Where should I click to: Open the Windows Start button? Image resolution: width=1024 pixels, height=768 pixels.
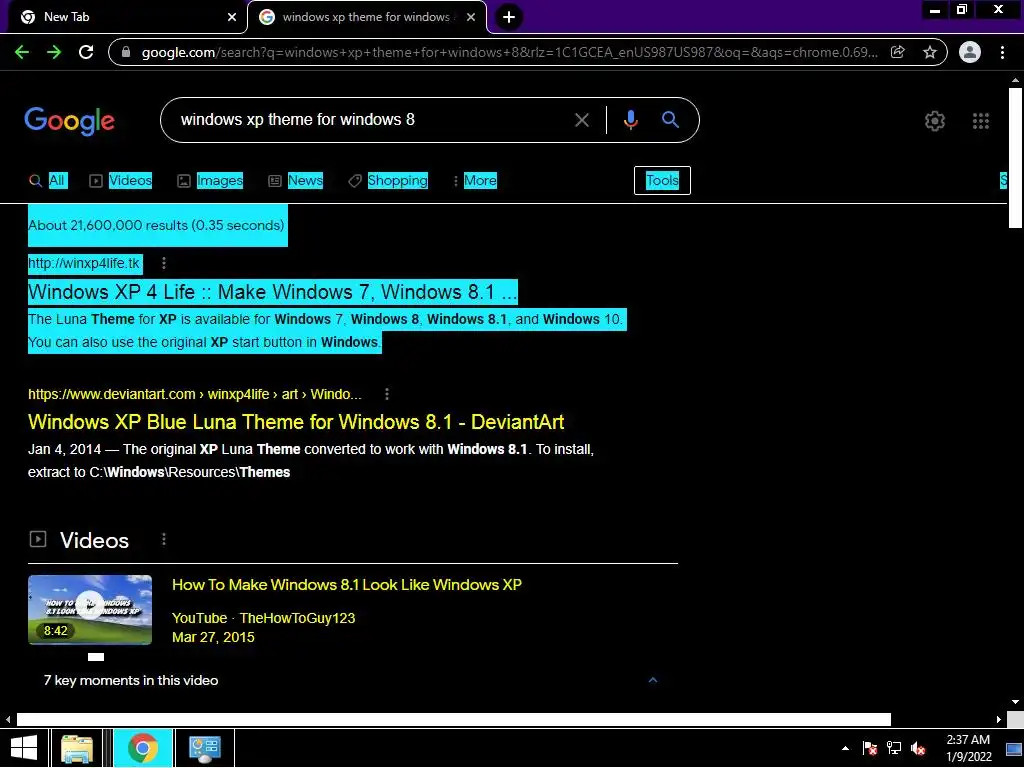pos(24,748)
